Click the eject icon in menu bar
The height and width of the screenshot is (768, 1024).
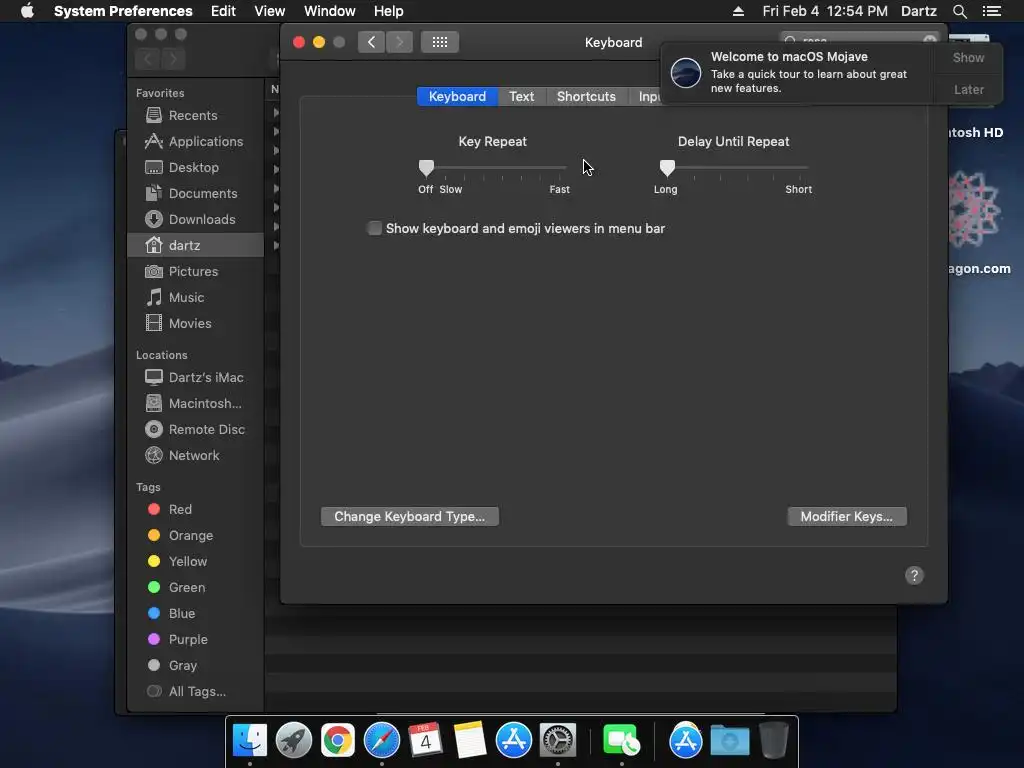(738, 11)
